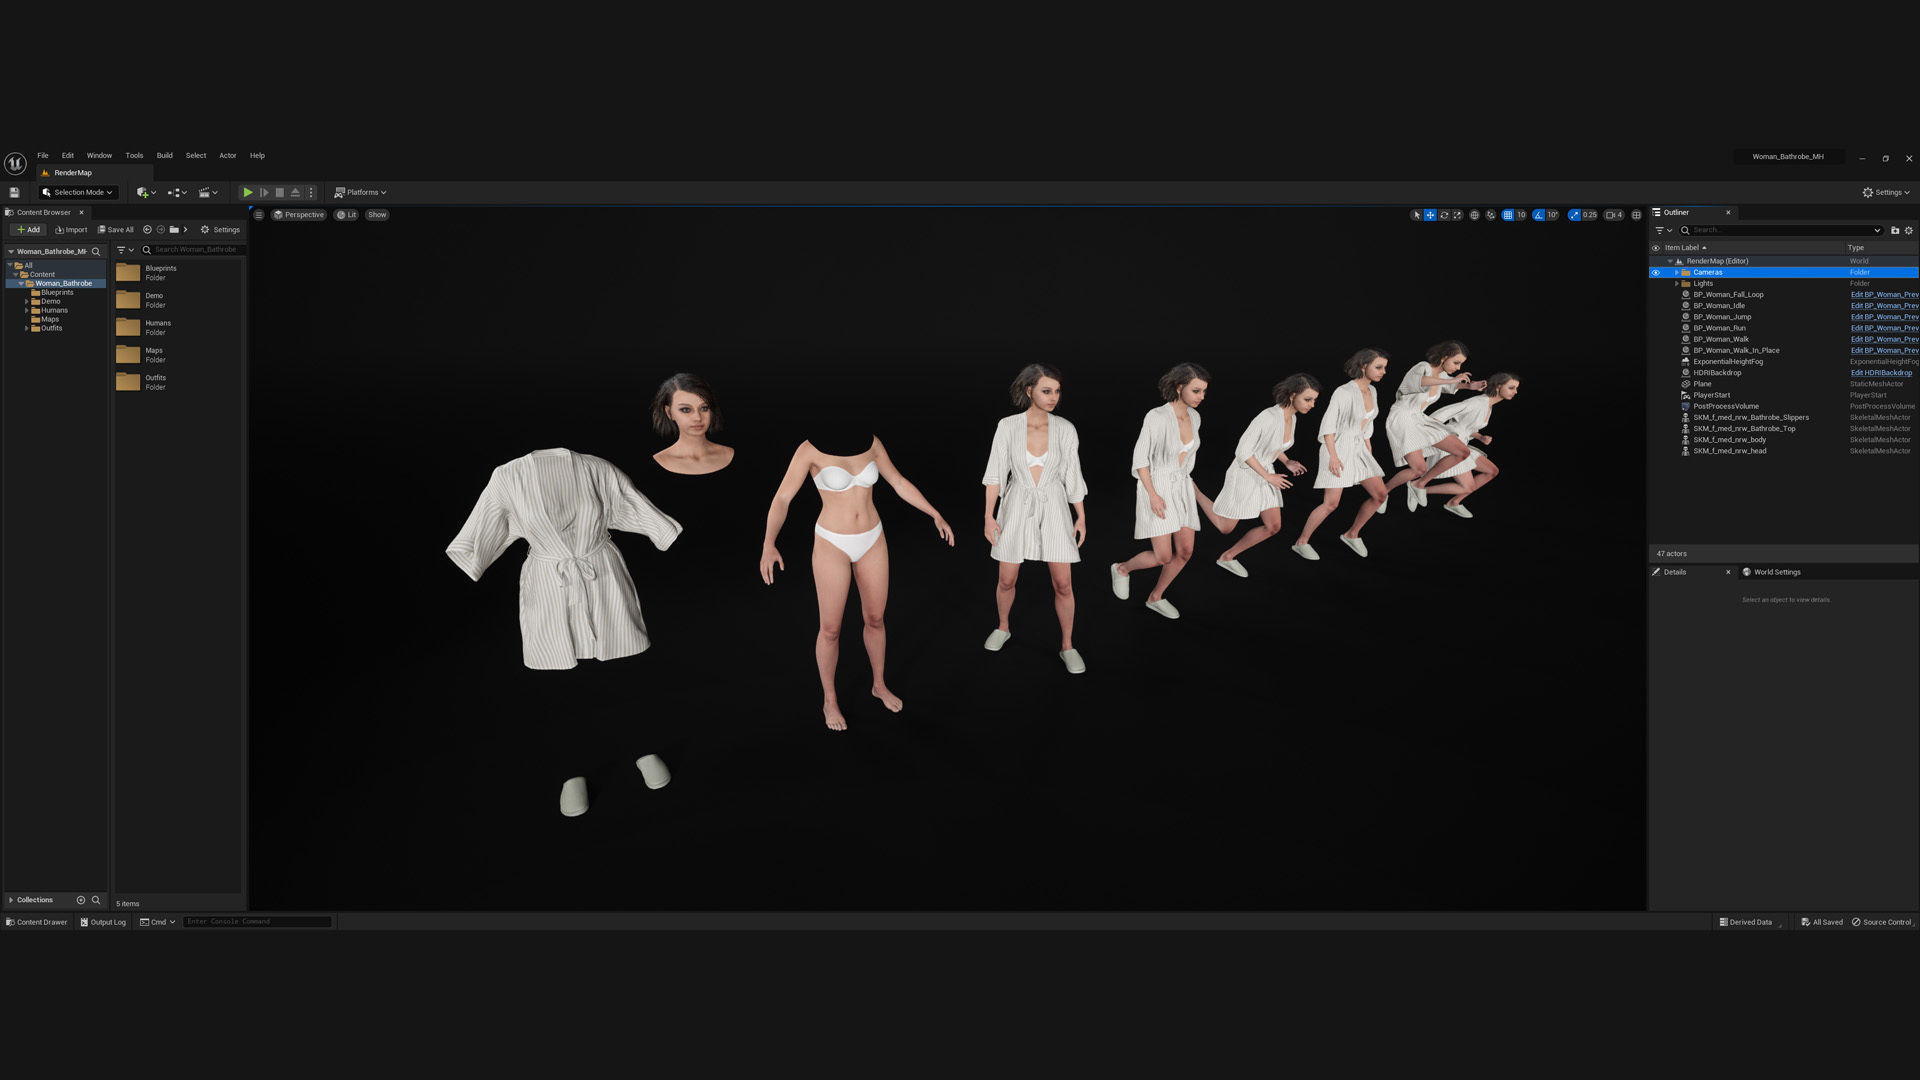Open the Build menu
This screenshot has width=1920, height=1080.
[x=165, y=155]
